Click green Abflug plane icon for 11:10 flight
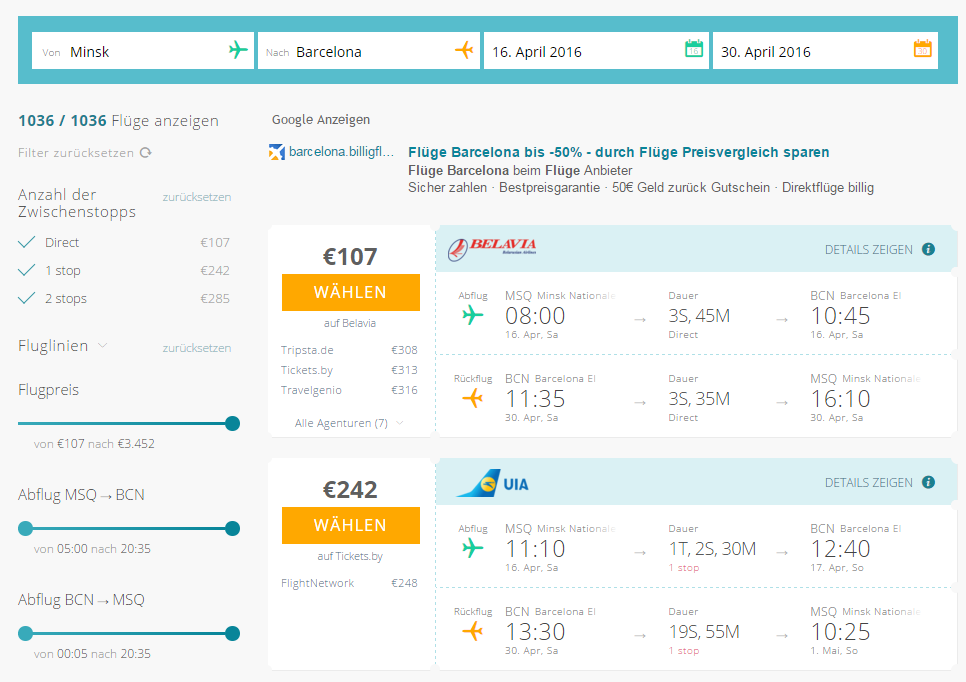 [x=473, y=548]
